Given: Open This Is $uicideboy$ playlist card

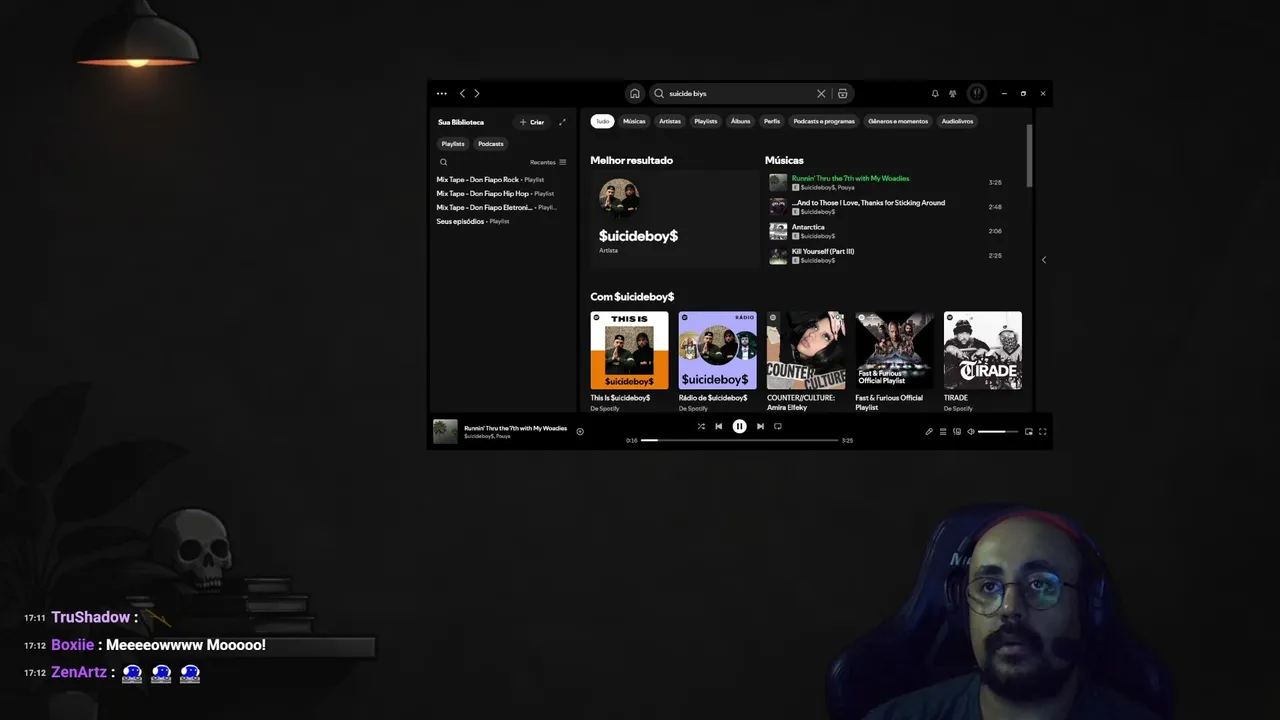Looking at the screenshot, I should click(x=629, y=360).
